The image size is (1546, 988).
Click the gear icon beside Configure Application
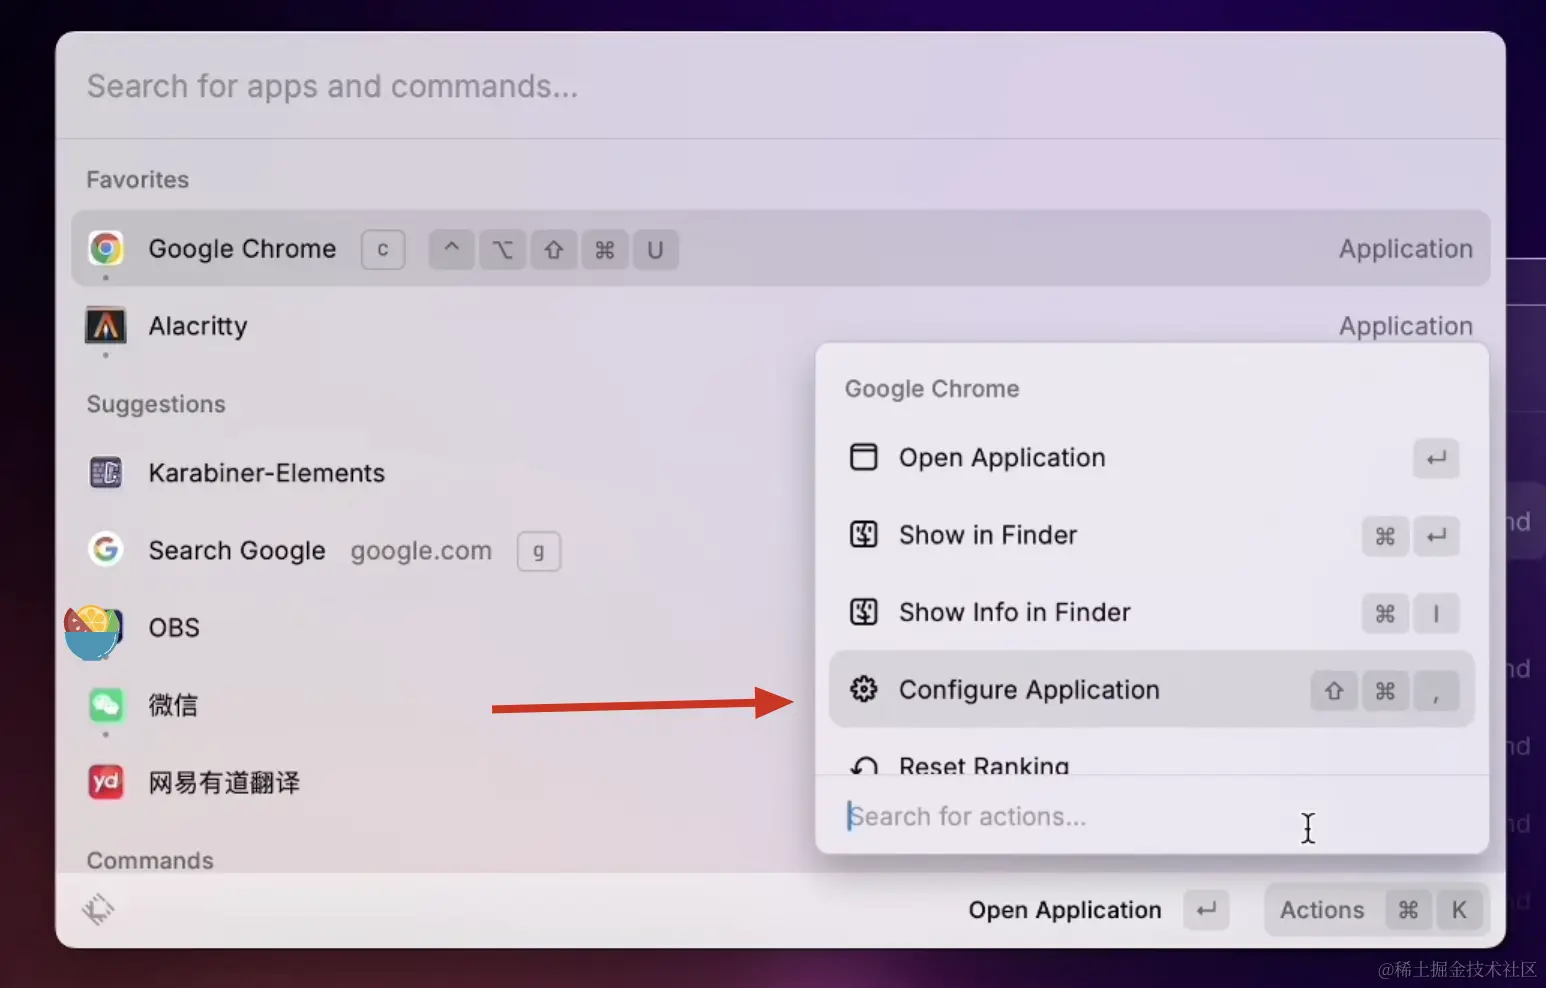pos(863,689)
